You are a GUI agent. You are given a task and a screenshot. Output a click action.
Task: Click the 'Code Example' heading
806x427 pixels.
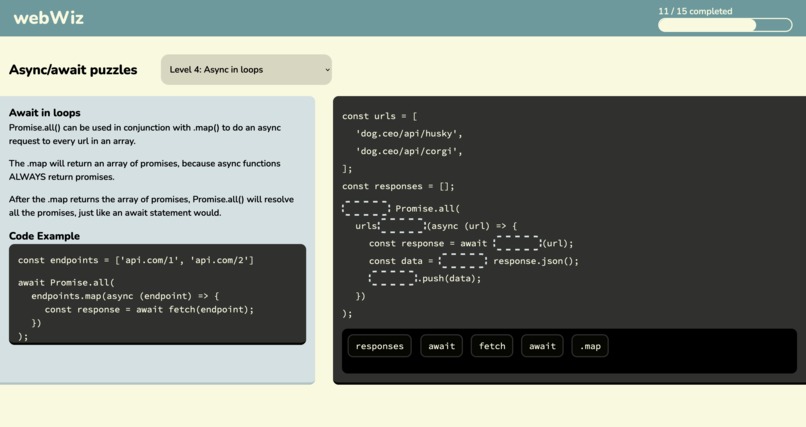(44, 236)
